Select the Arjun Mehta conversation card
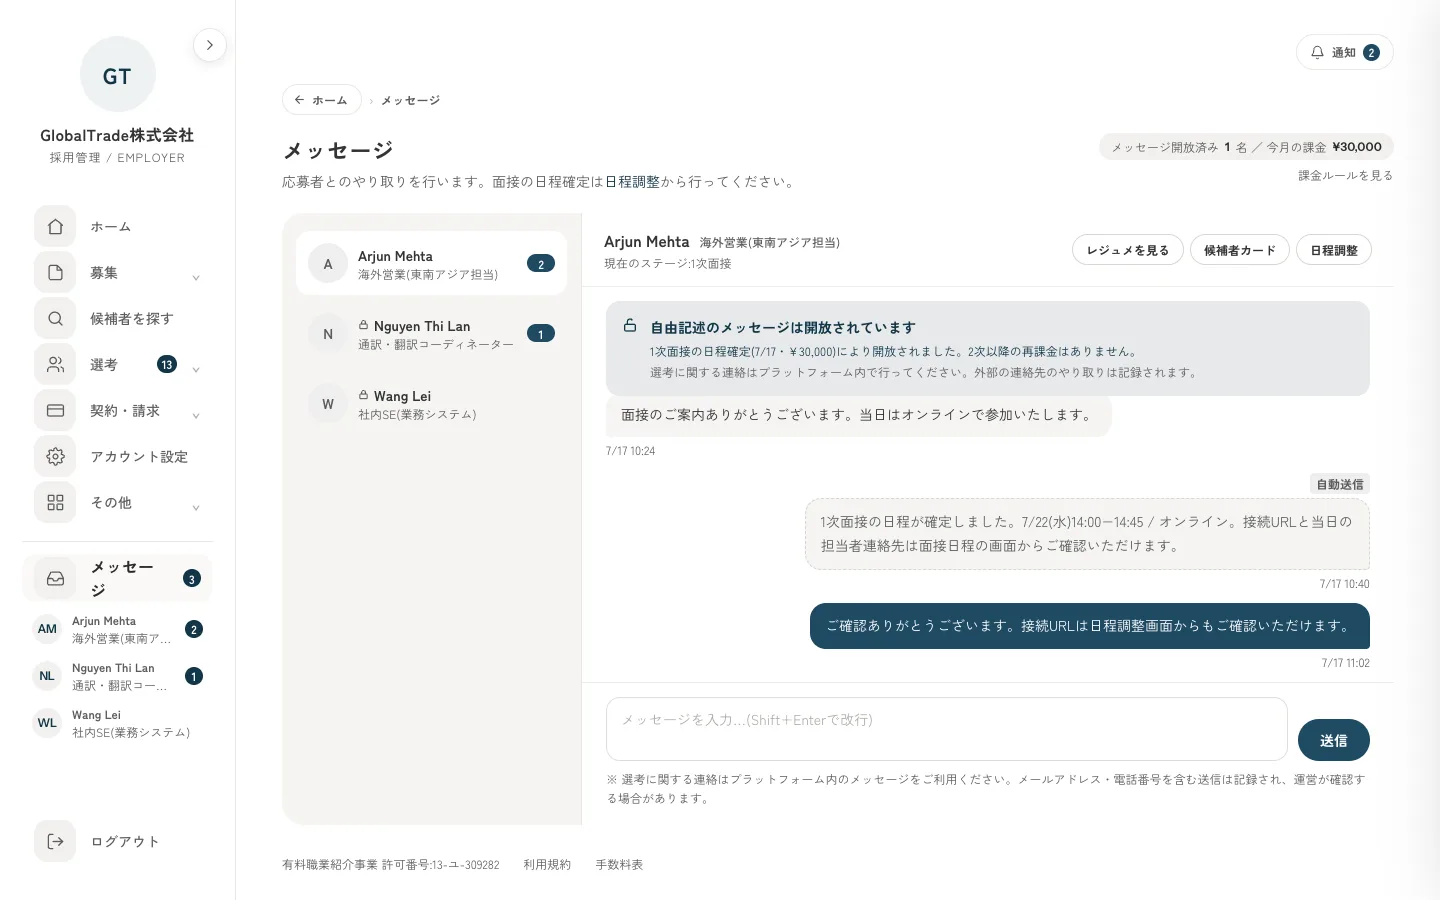 click(x=431, y=264)
